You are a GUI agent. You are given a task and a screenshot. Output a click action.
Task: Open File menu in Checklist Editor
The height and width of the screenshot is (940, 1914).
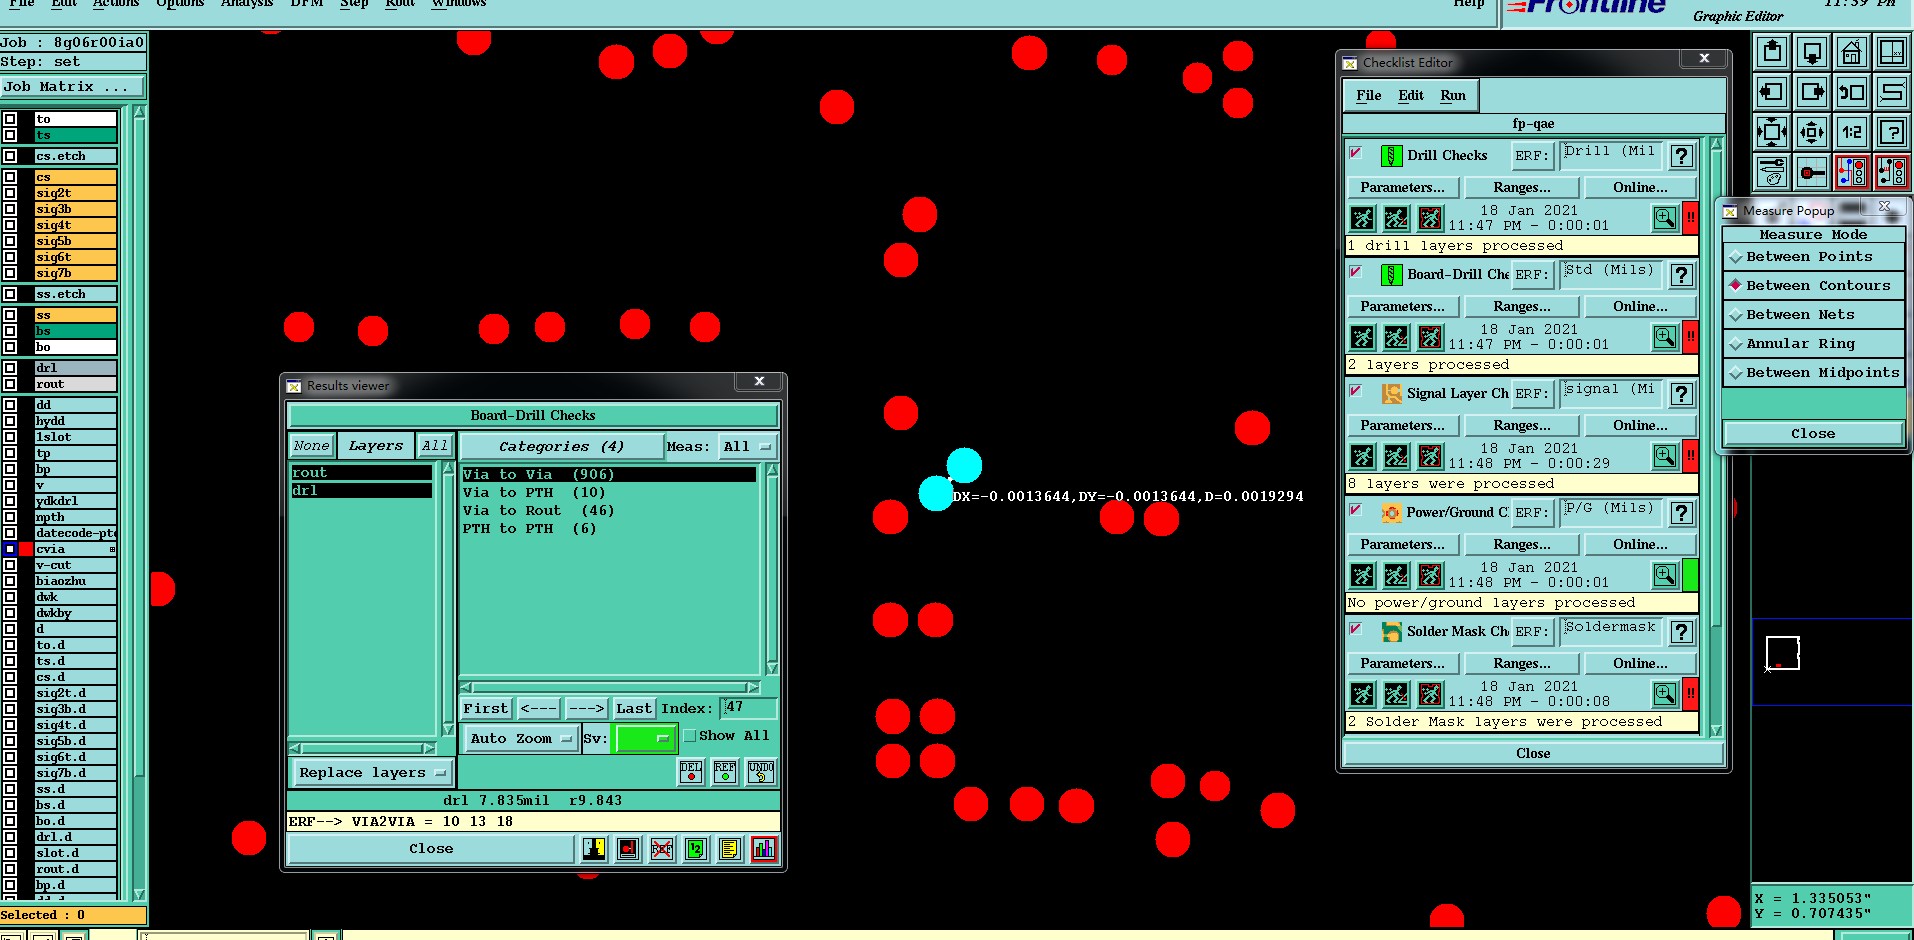[1369, 96]
